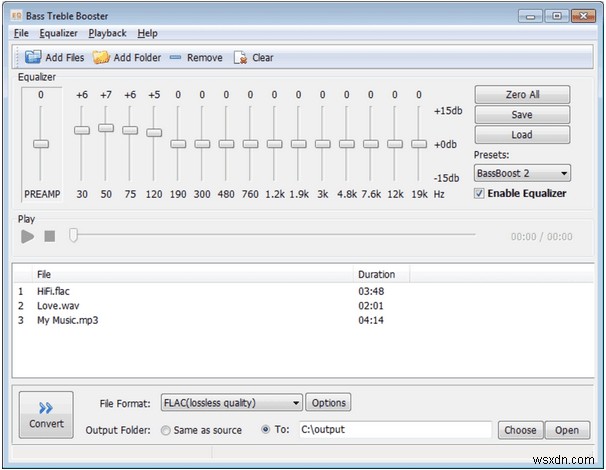Click the 7.6k band slider handle
606x470 pixels.
coord(371,144)
